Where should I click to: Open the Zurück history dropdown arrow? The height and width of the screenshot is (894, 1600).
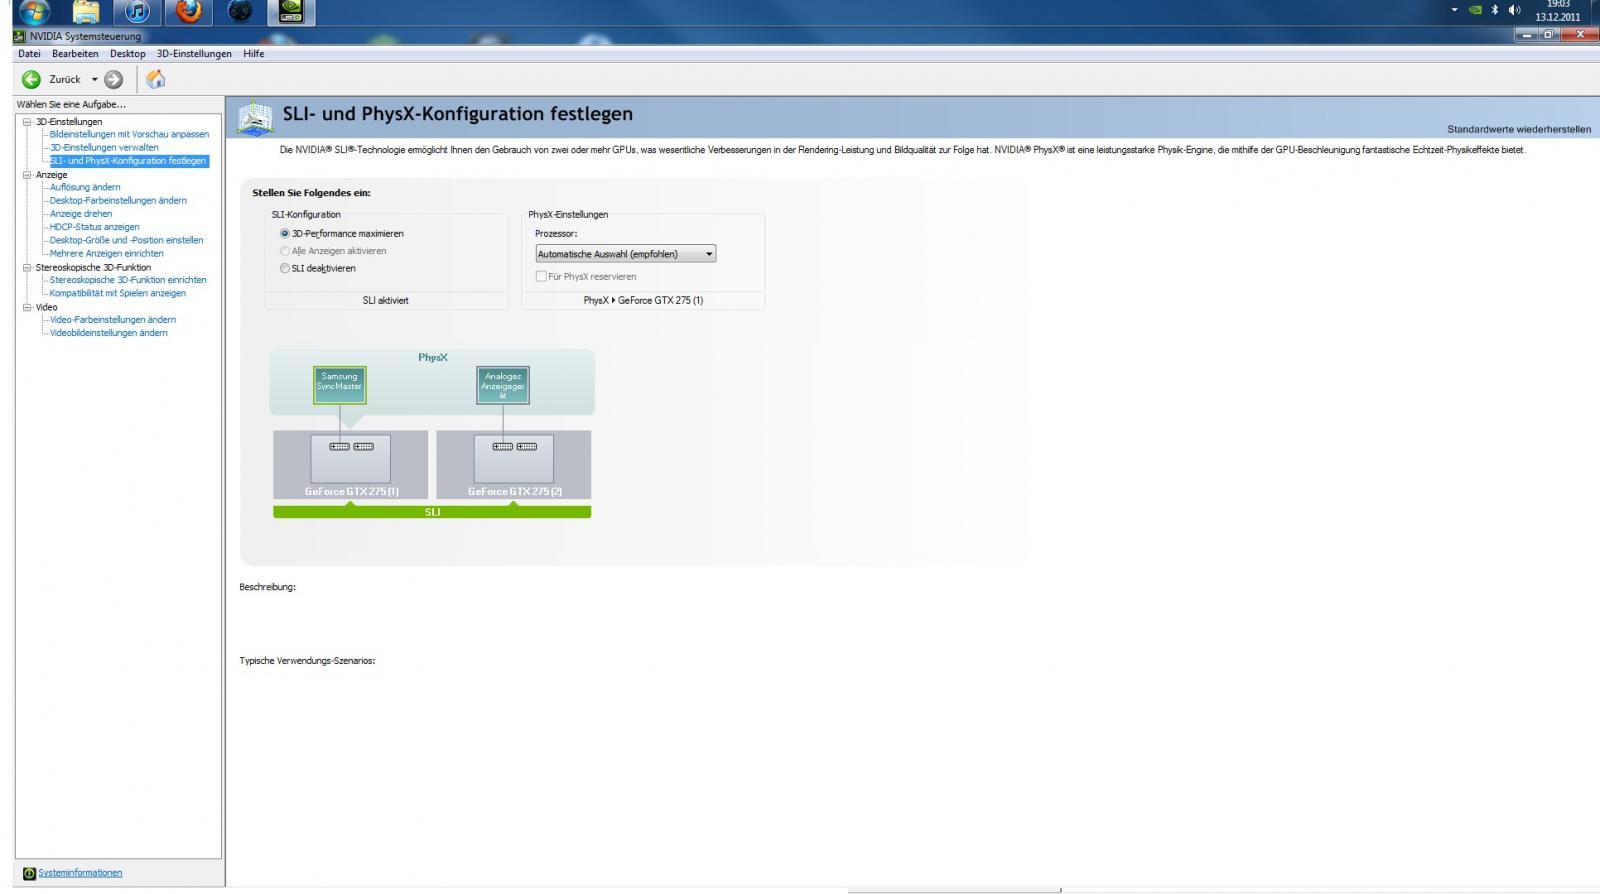click(x=95, y=79)
